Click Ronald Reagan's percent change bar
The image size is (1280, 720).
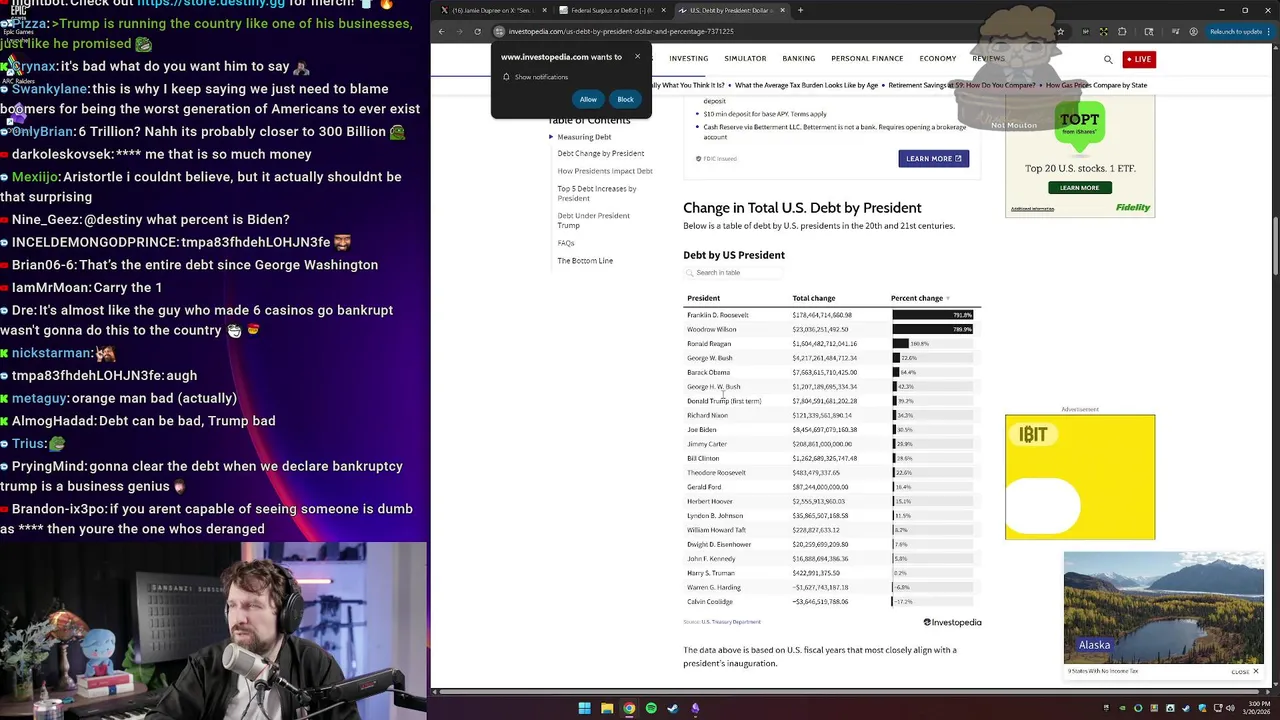coord(901,344)
